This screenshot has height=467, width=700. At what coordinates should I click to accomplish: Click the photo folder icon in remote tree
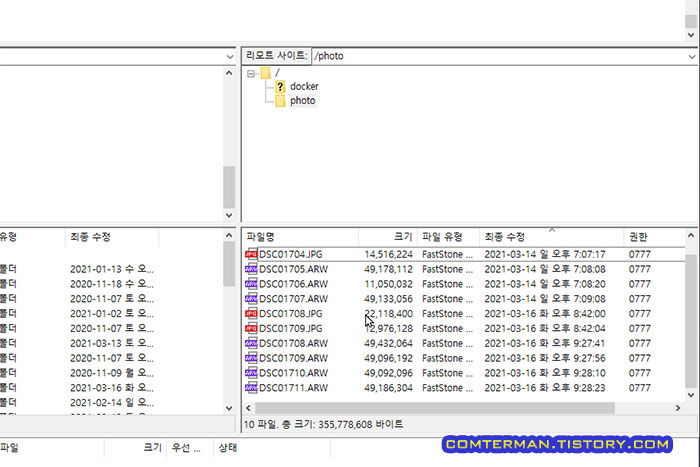(280, 101)
